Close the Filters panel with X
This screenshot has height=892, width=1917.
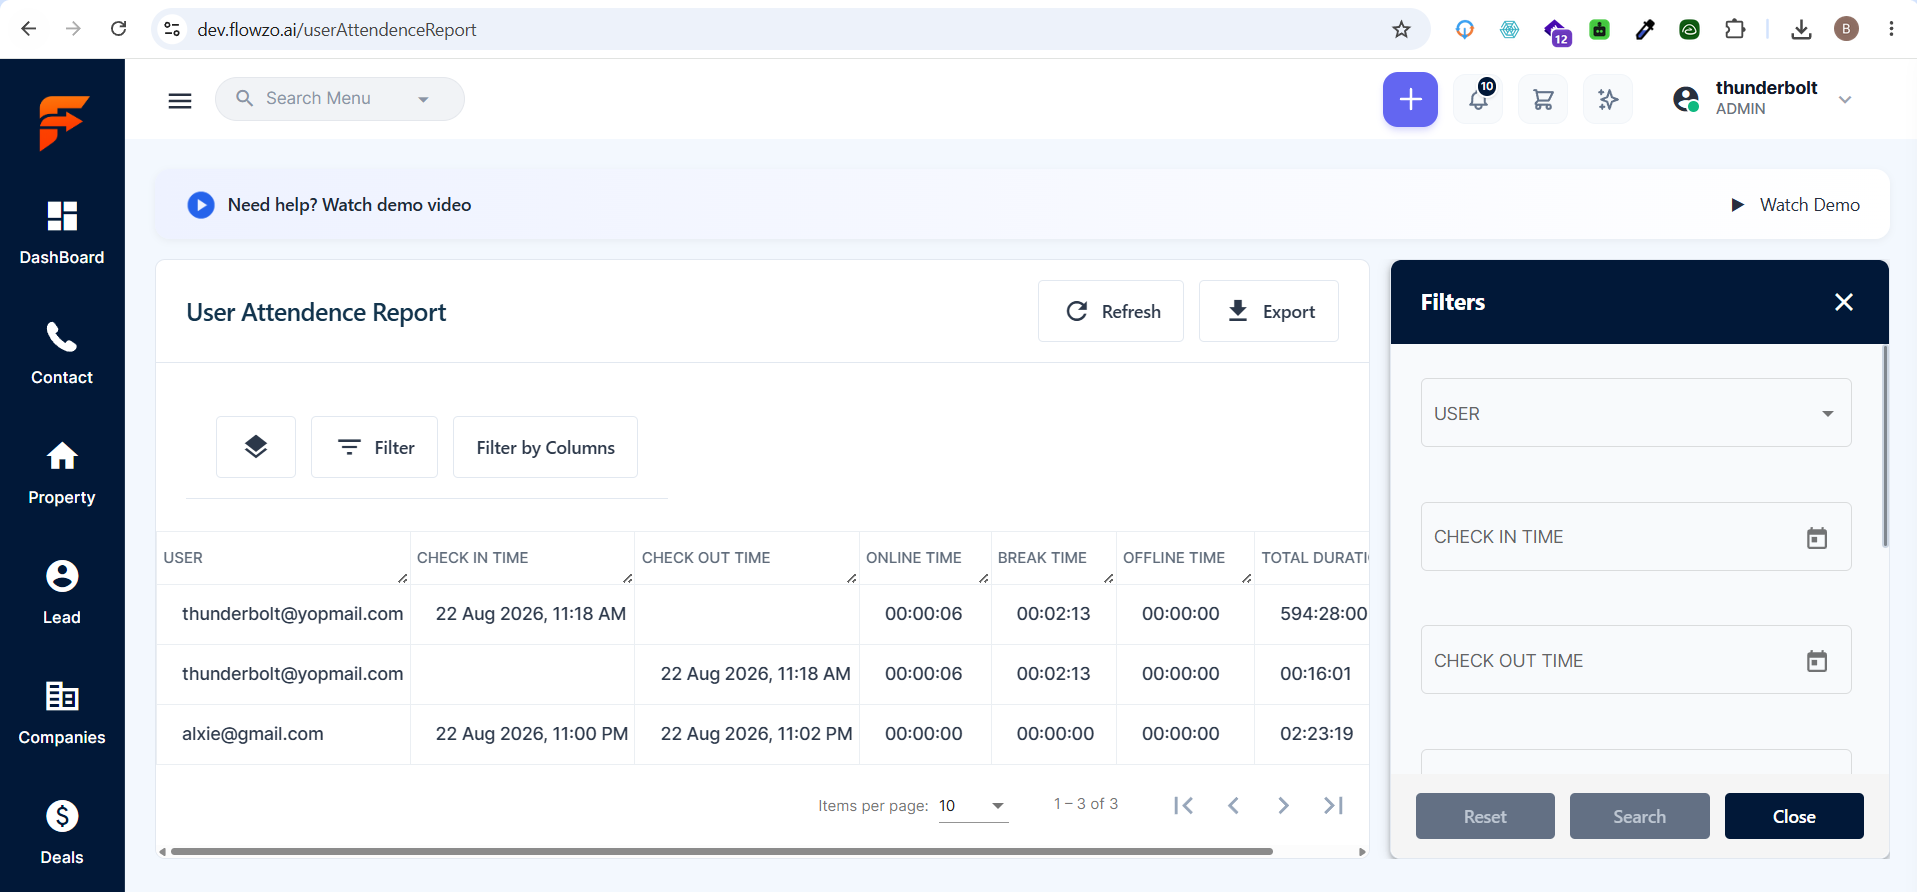1844,302
